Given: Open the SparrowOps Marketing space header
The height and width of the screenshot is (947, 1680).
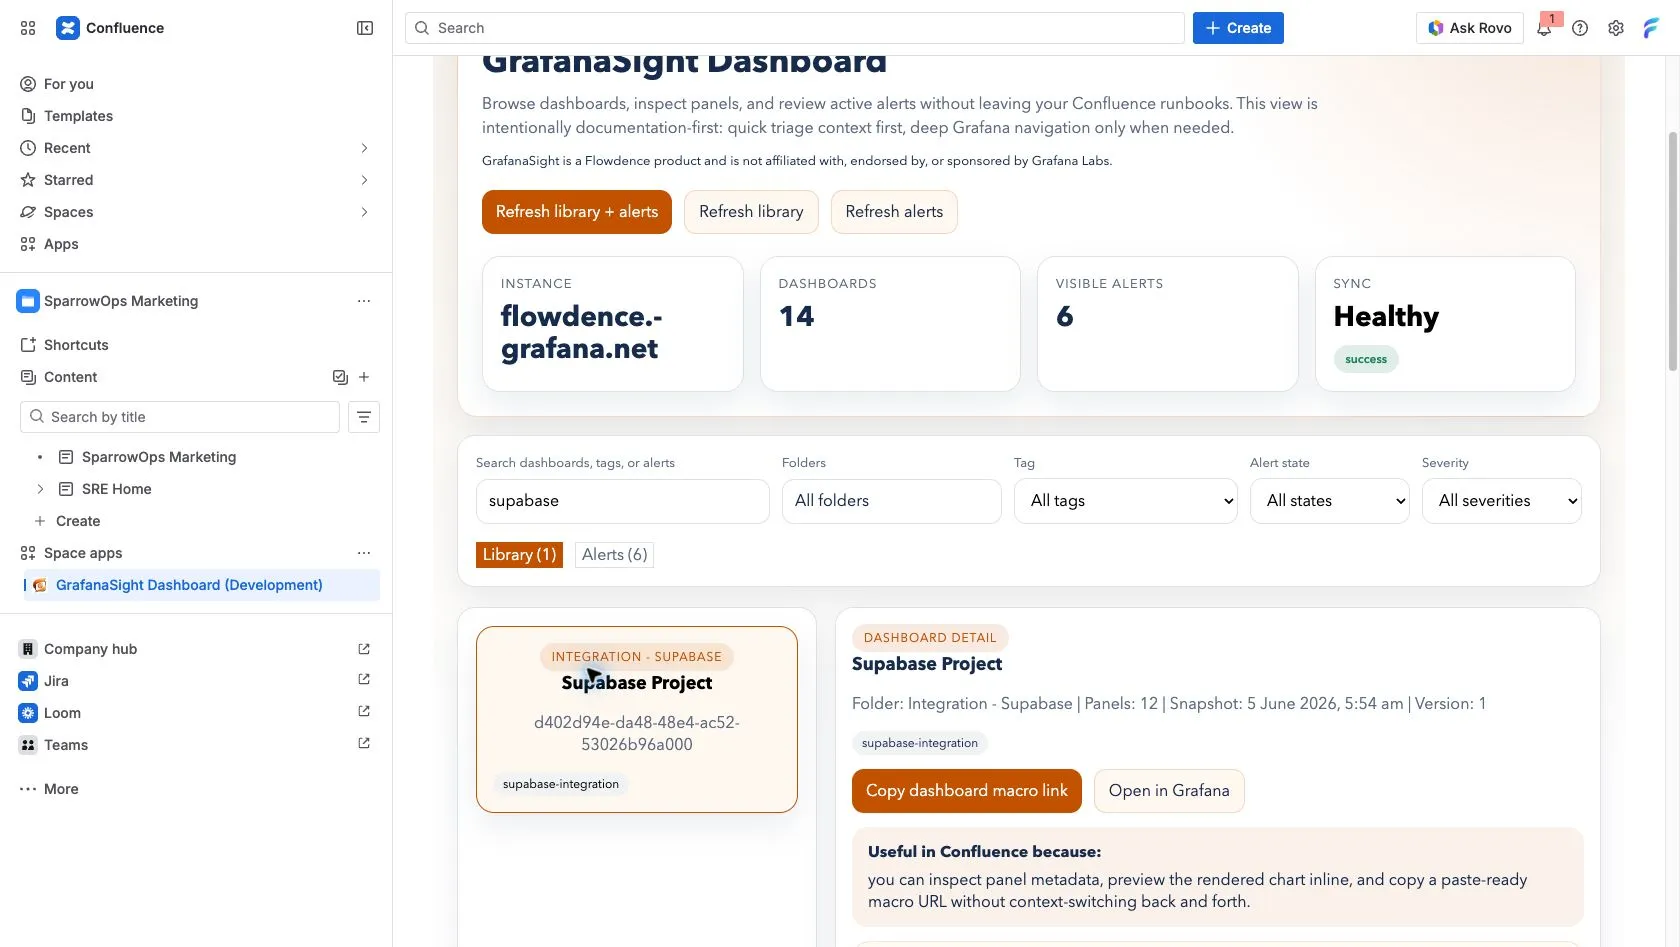Looking at the screenshot, I should point(121,301).
